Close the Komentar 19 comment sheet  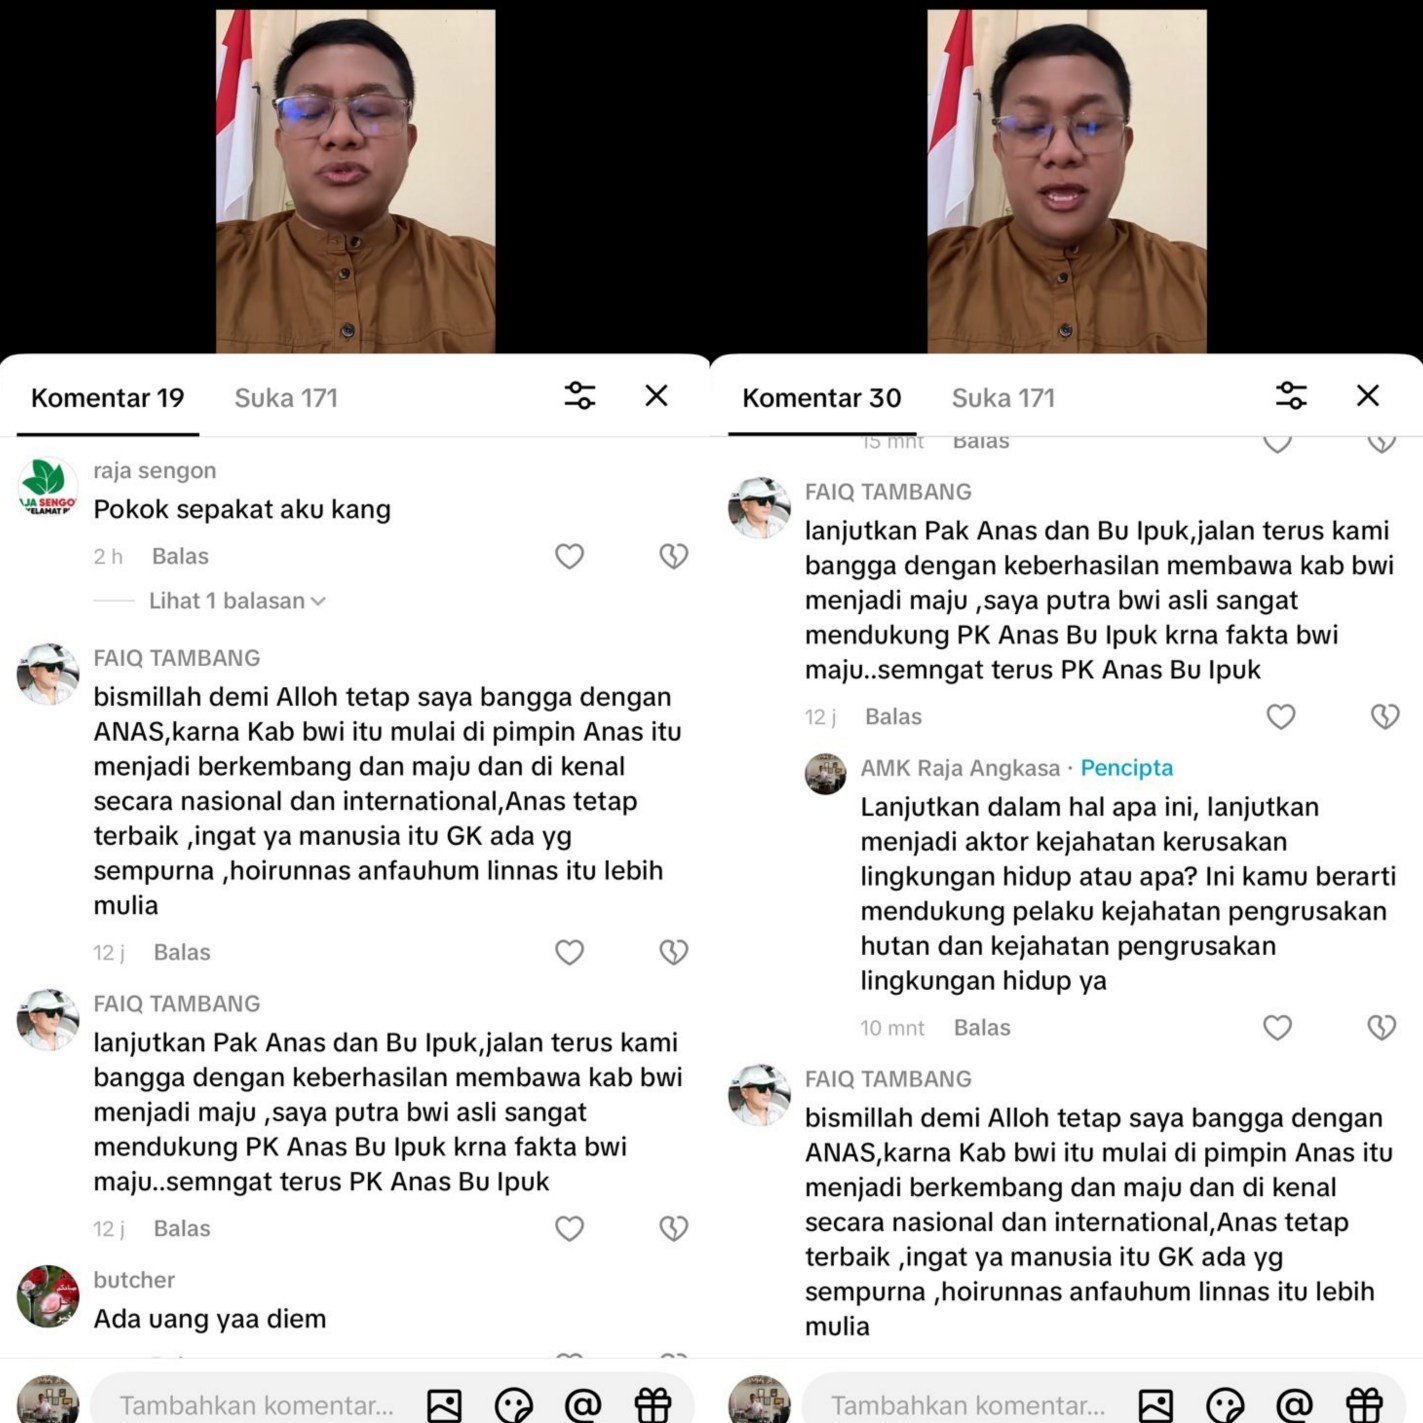tap(656, 396)
